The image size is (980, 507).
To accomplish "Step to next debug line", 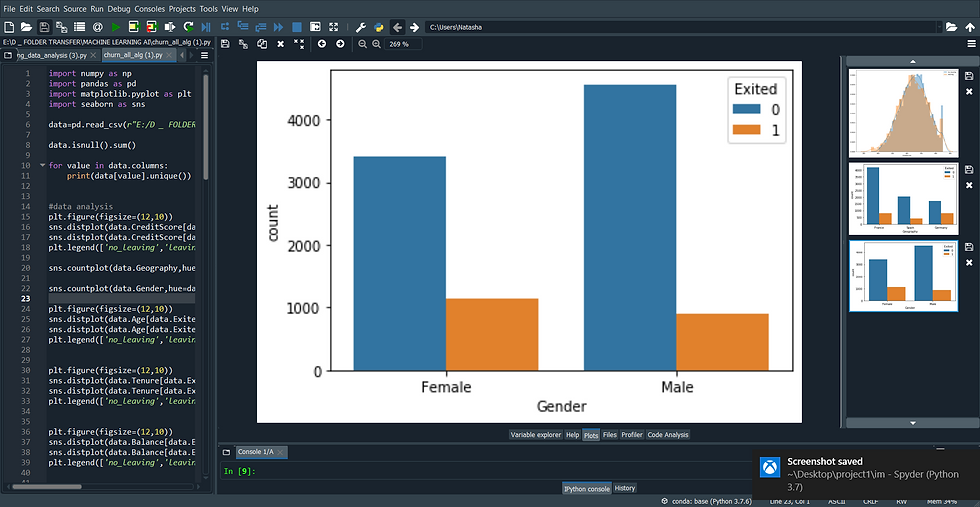I will pos(225,27).
